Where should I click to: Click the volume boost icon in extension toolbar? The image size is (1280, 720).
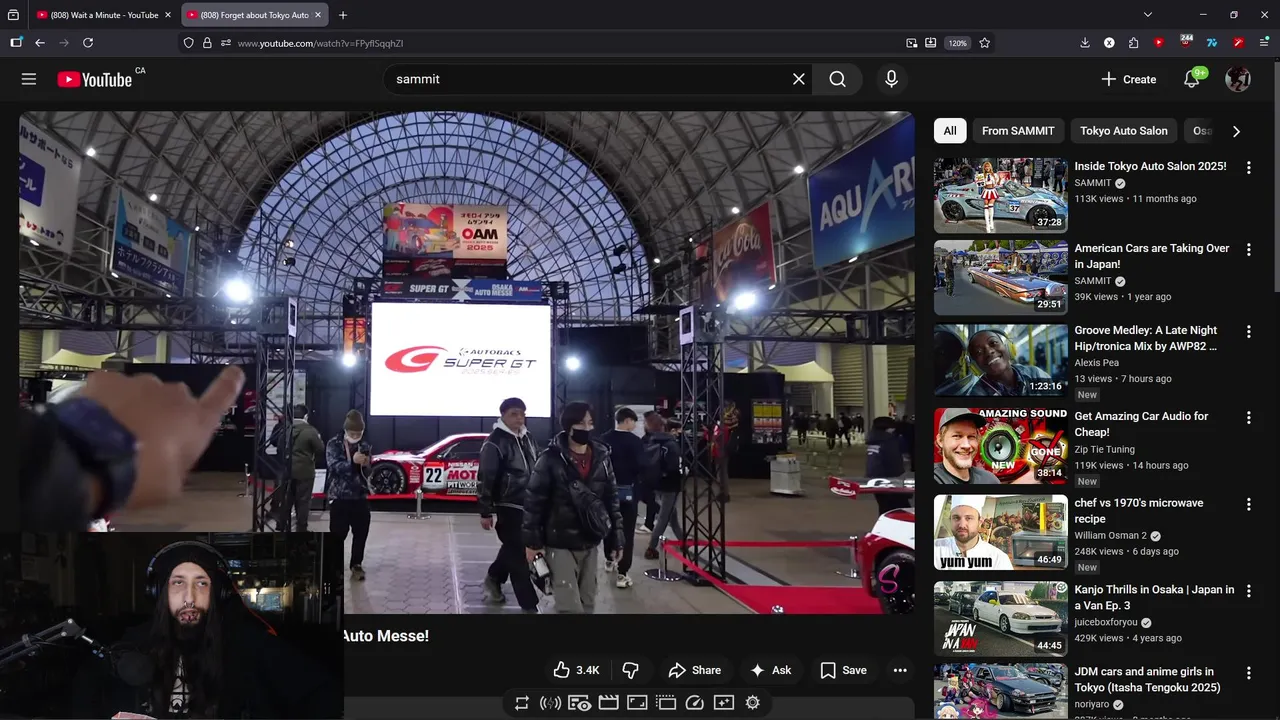click(550, 703)
